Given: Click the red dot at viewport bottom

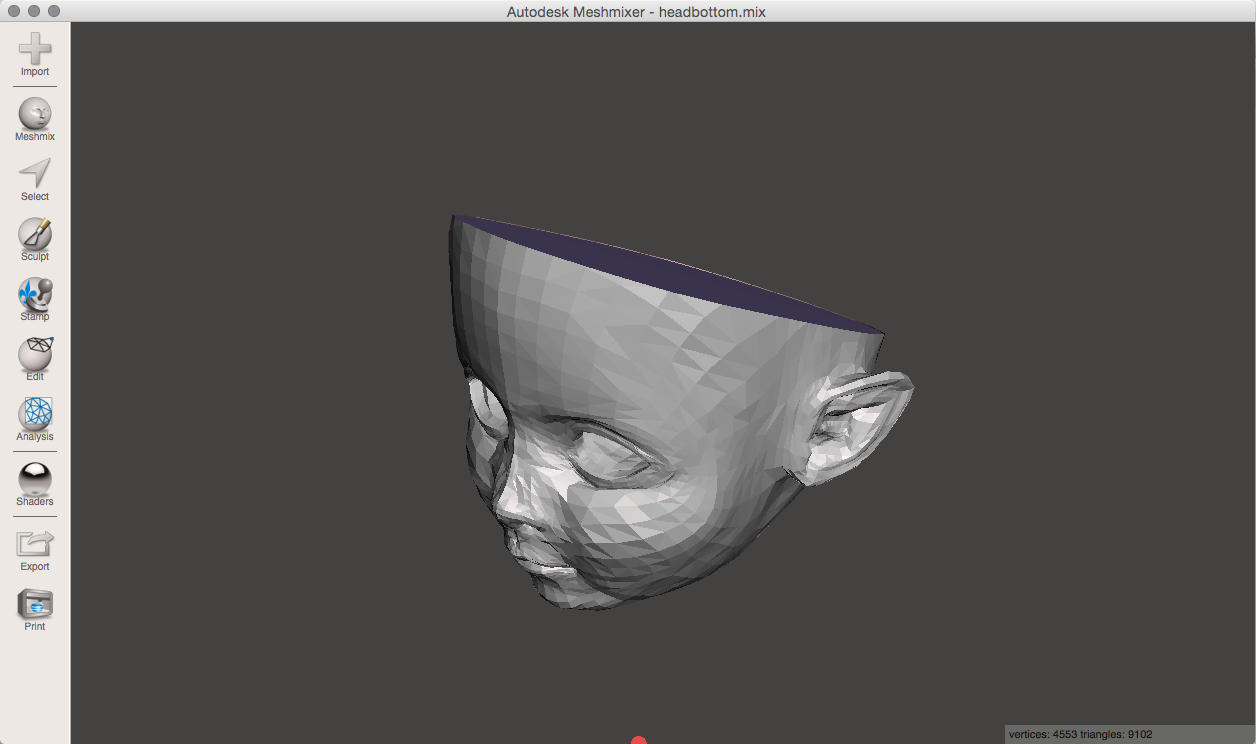Looking at the screenshot, I should click(639, 740).
